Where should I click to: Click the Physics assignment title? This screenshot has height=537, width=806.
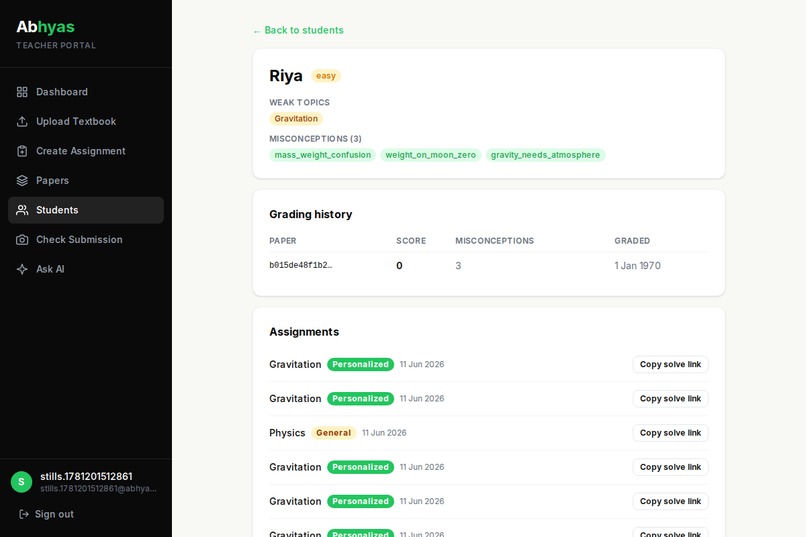click(x=287, y=433)
